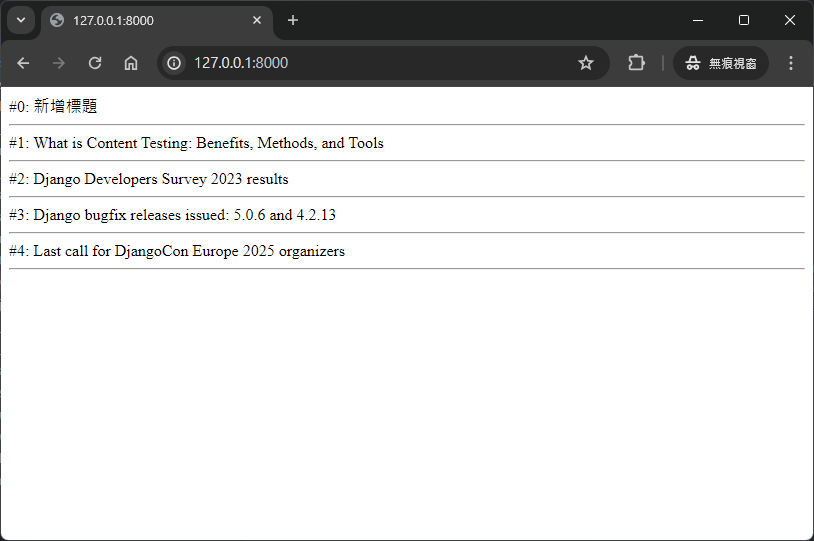Close the browser window
This screenshot has height=541, width=814.
pos(790,20)
